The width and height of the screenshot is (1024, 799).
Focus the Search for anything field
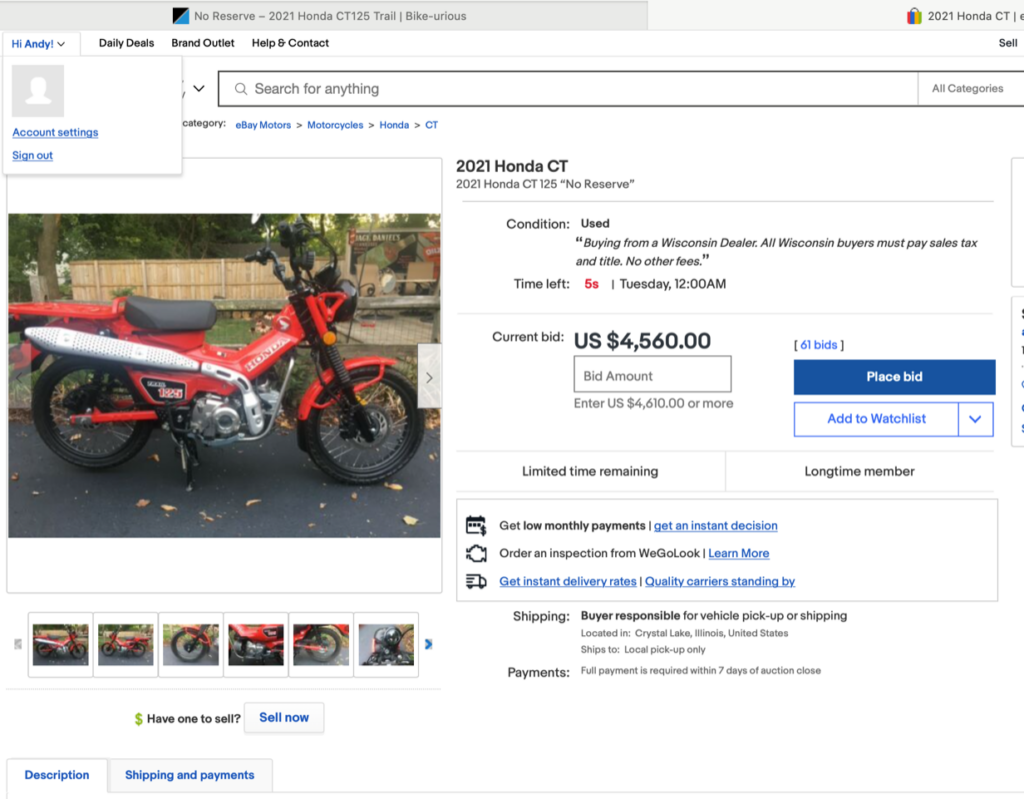(x=568, y=89)
